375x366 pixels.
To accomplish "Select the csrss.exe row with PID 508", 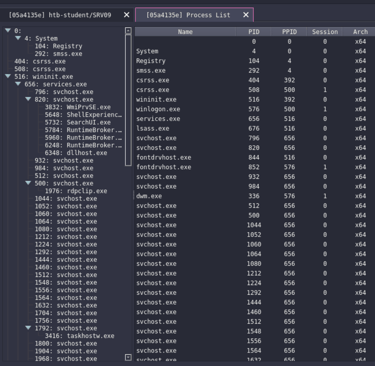I will [255, 90].
